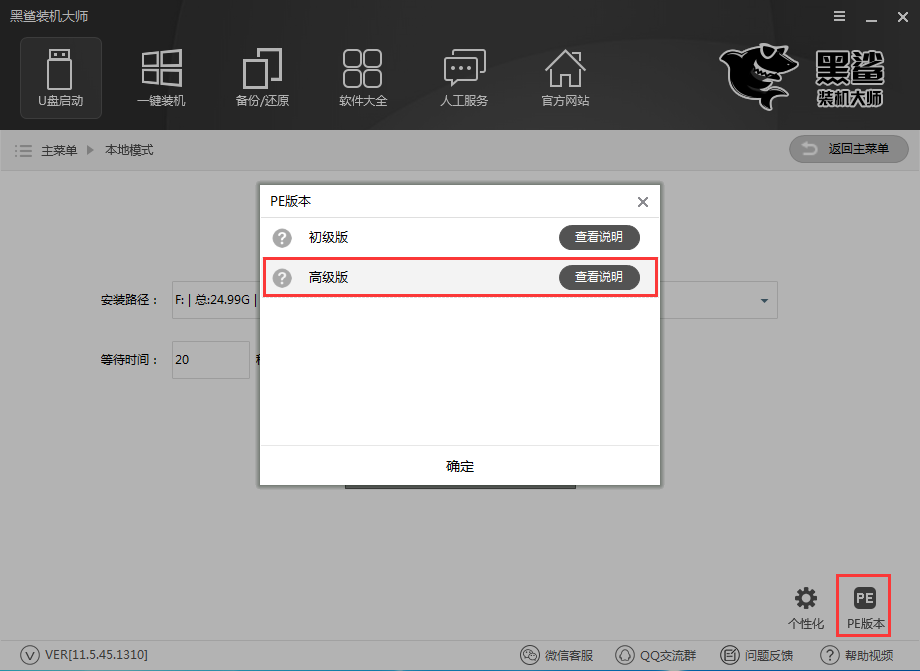Open the title bar hamburger menu
Screen dimensions: 920x671
coord(837,18)
